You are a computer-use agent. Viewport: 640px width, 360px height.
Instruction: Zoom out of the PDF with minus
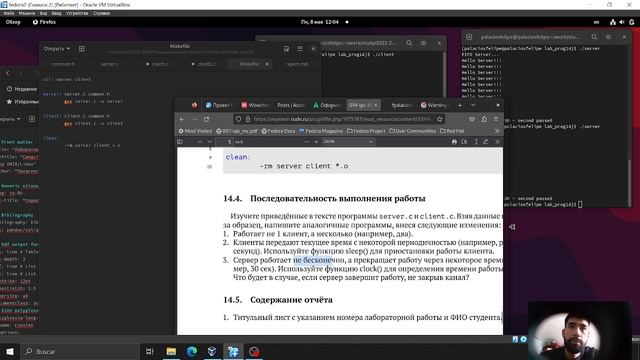point(307,142)
